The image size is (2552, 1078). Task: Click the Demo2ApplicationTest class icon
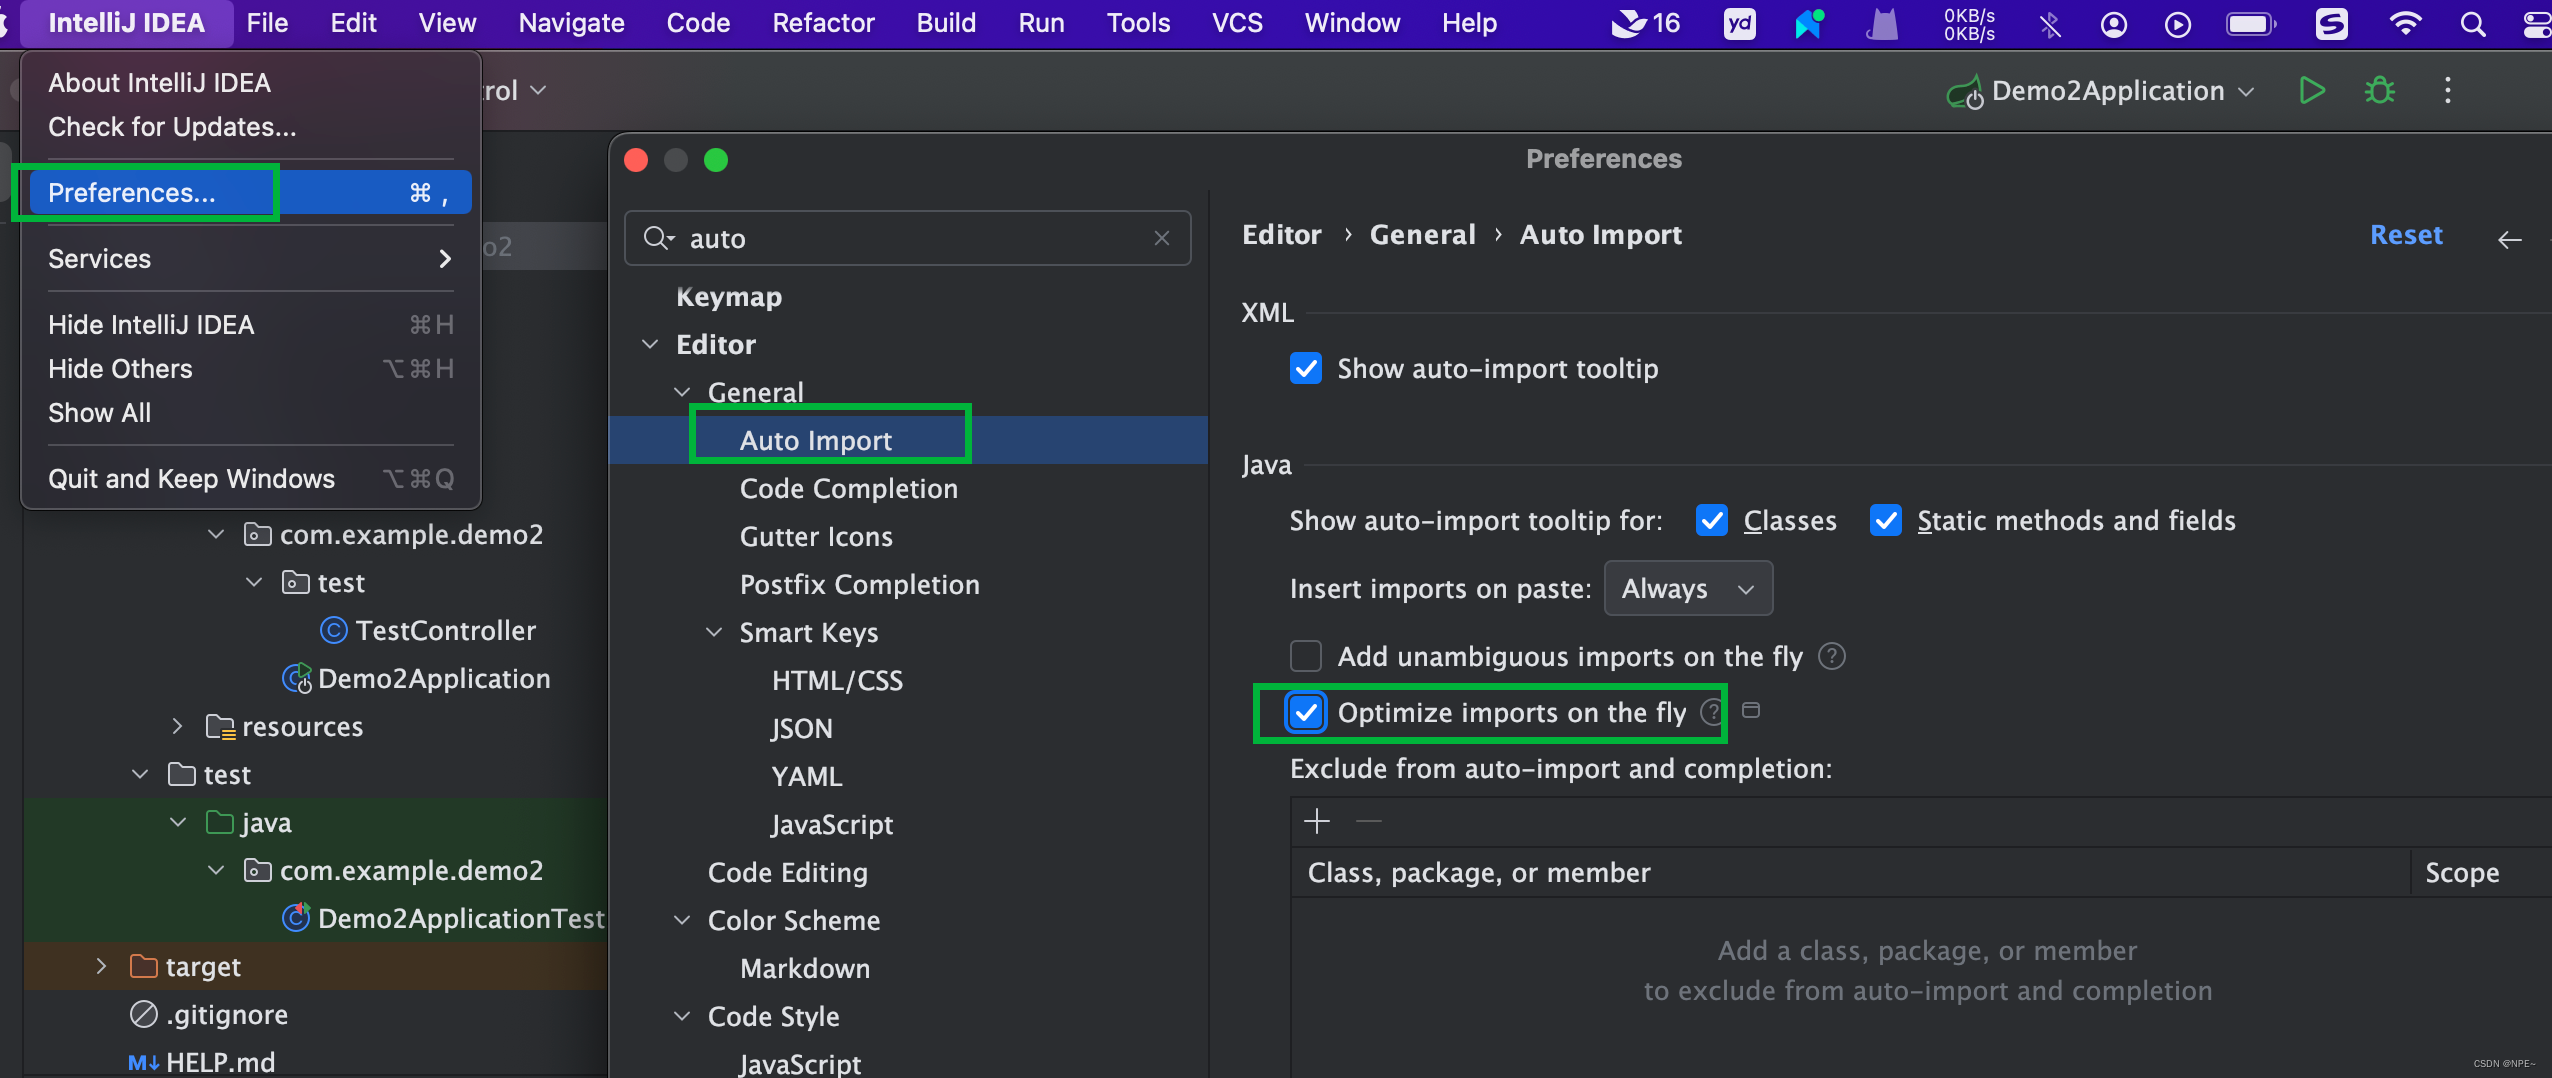pyautogui.click(x=296, y=917)
